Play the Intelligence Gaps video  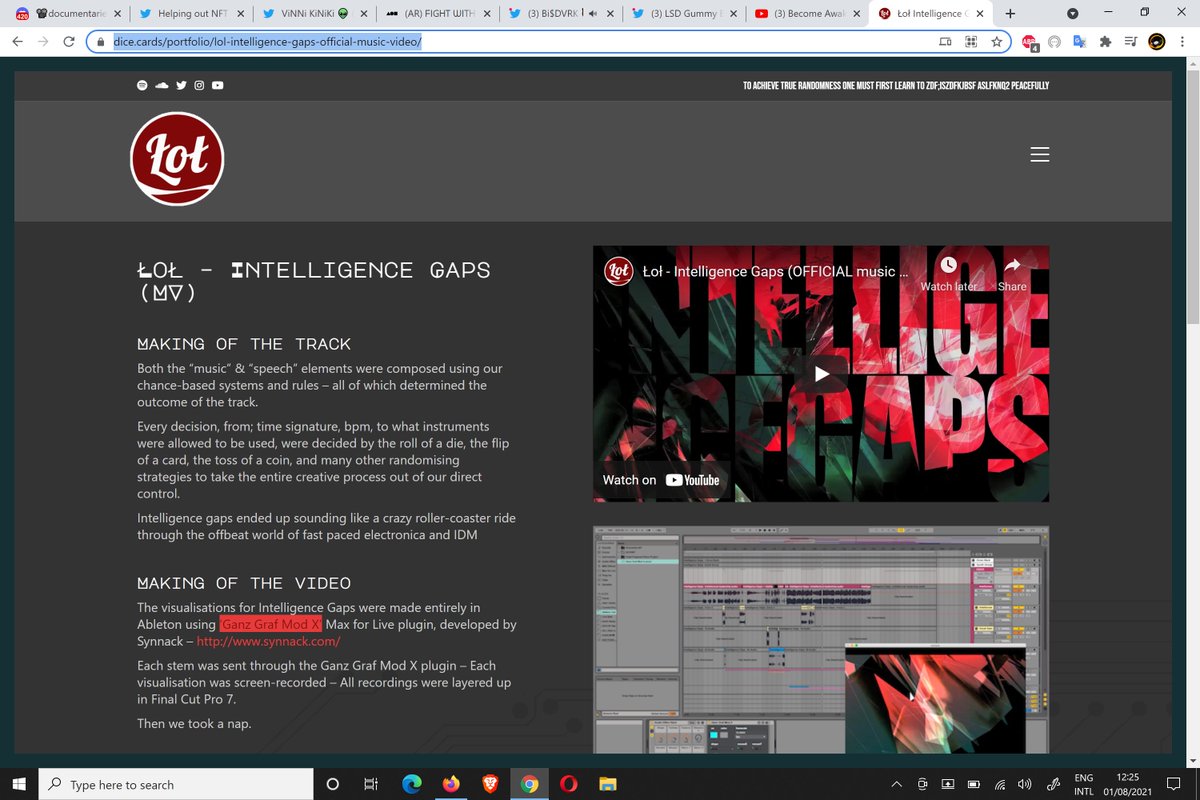pos(821,374)
